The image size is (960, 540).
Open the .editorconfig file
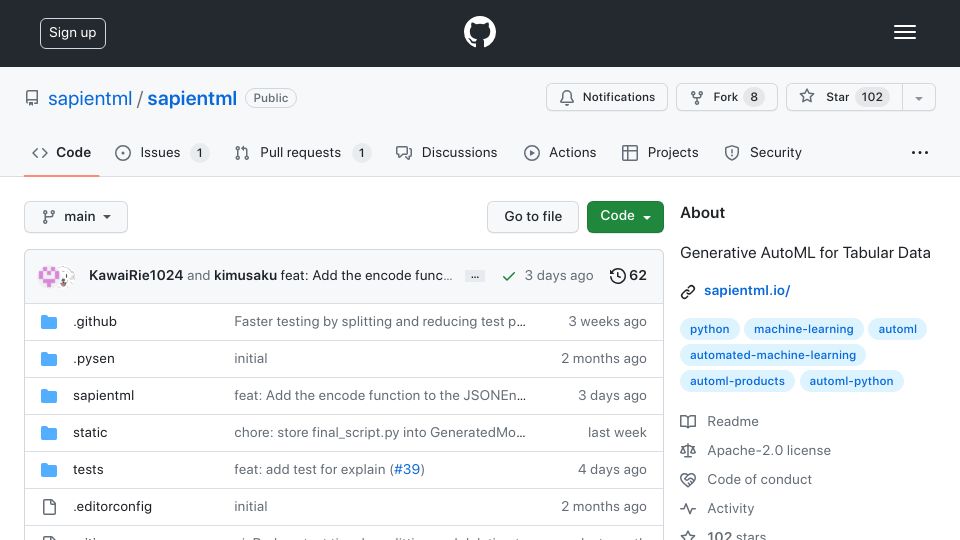(112, 506)
